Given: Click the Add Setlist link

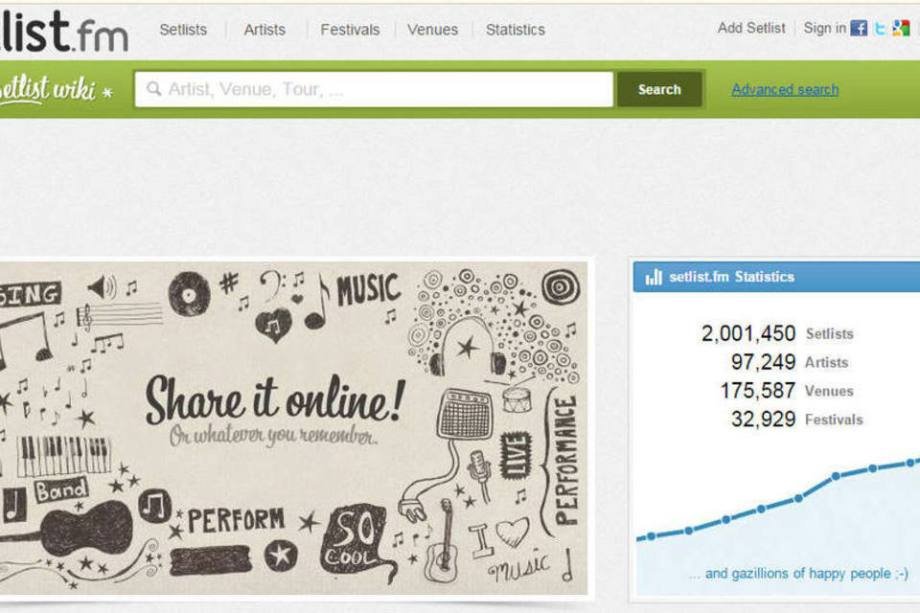Looking at the screenshot, I should click(751, 28).
